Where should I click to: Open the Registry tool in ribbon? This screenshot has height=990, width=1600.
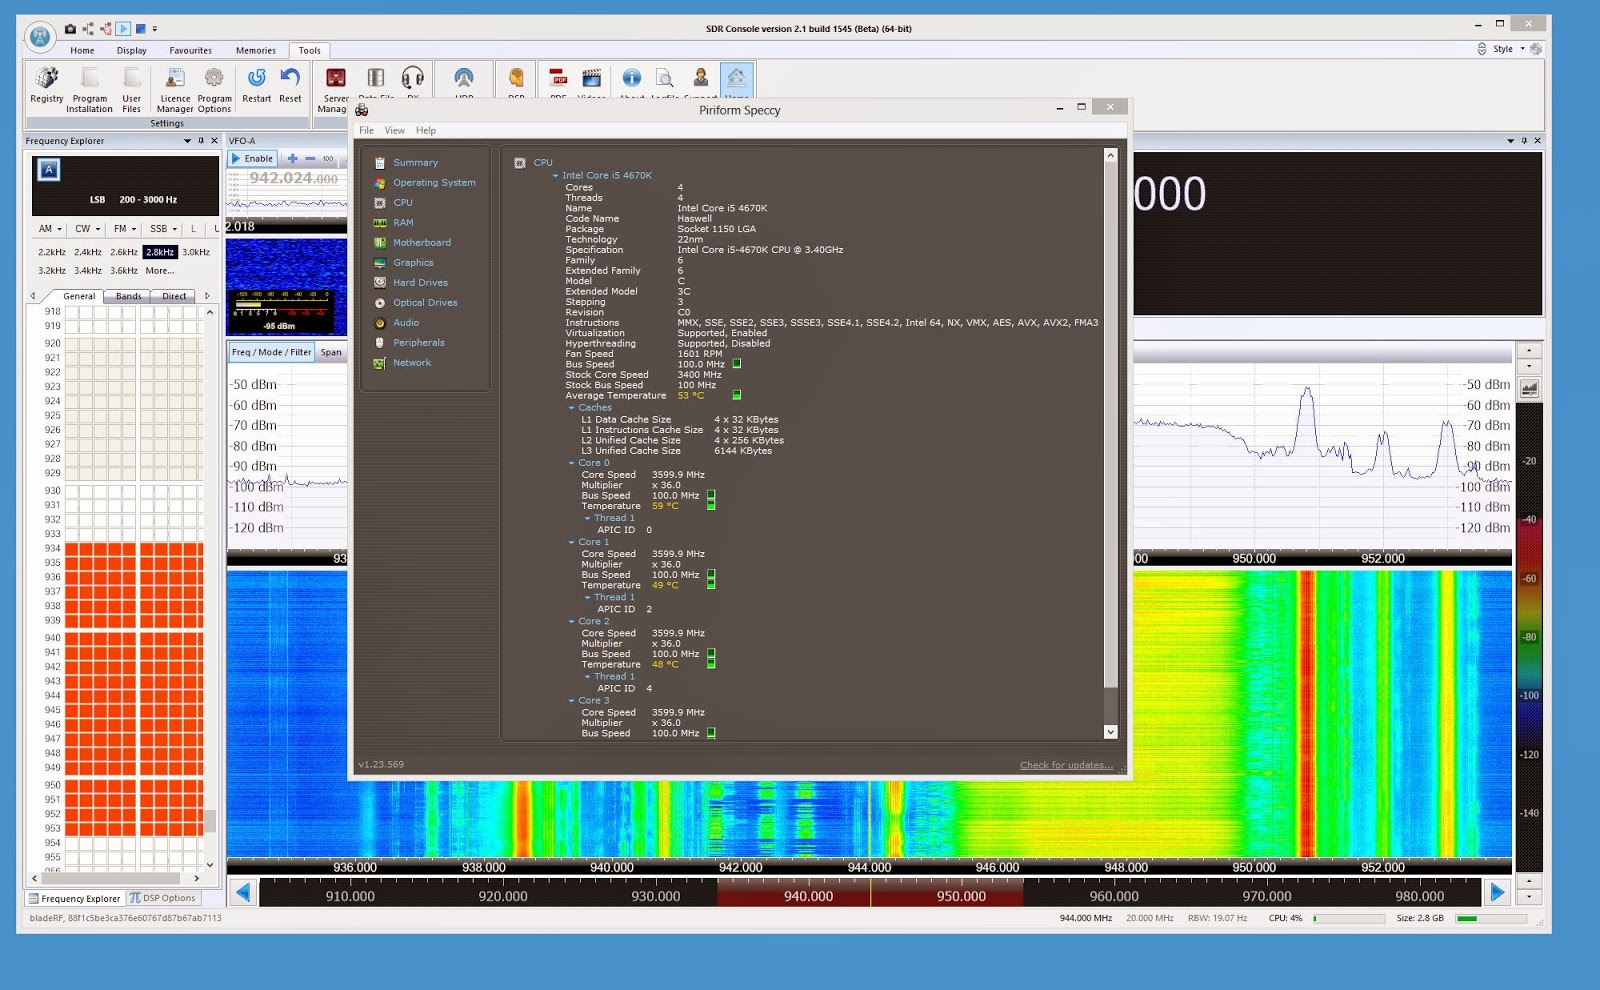pos(46,85)
